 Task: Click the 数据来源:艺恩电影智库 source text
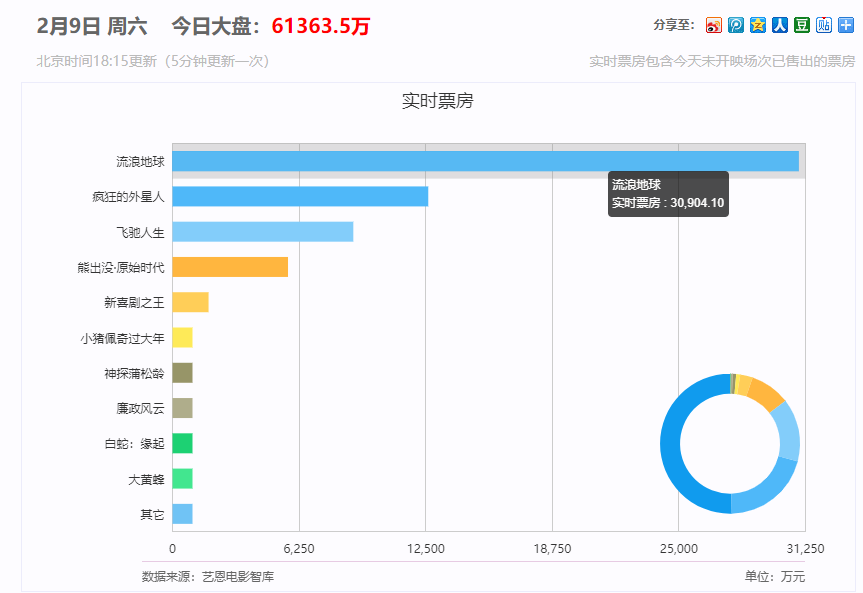pos(208,576)
